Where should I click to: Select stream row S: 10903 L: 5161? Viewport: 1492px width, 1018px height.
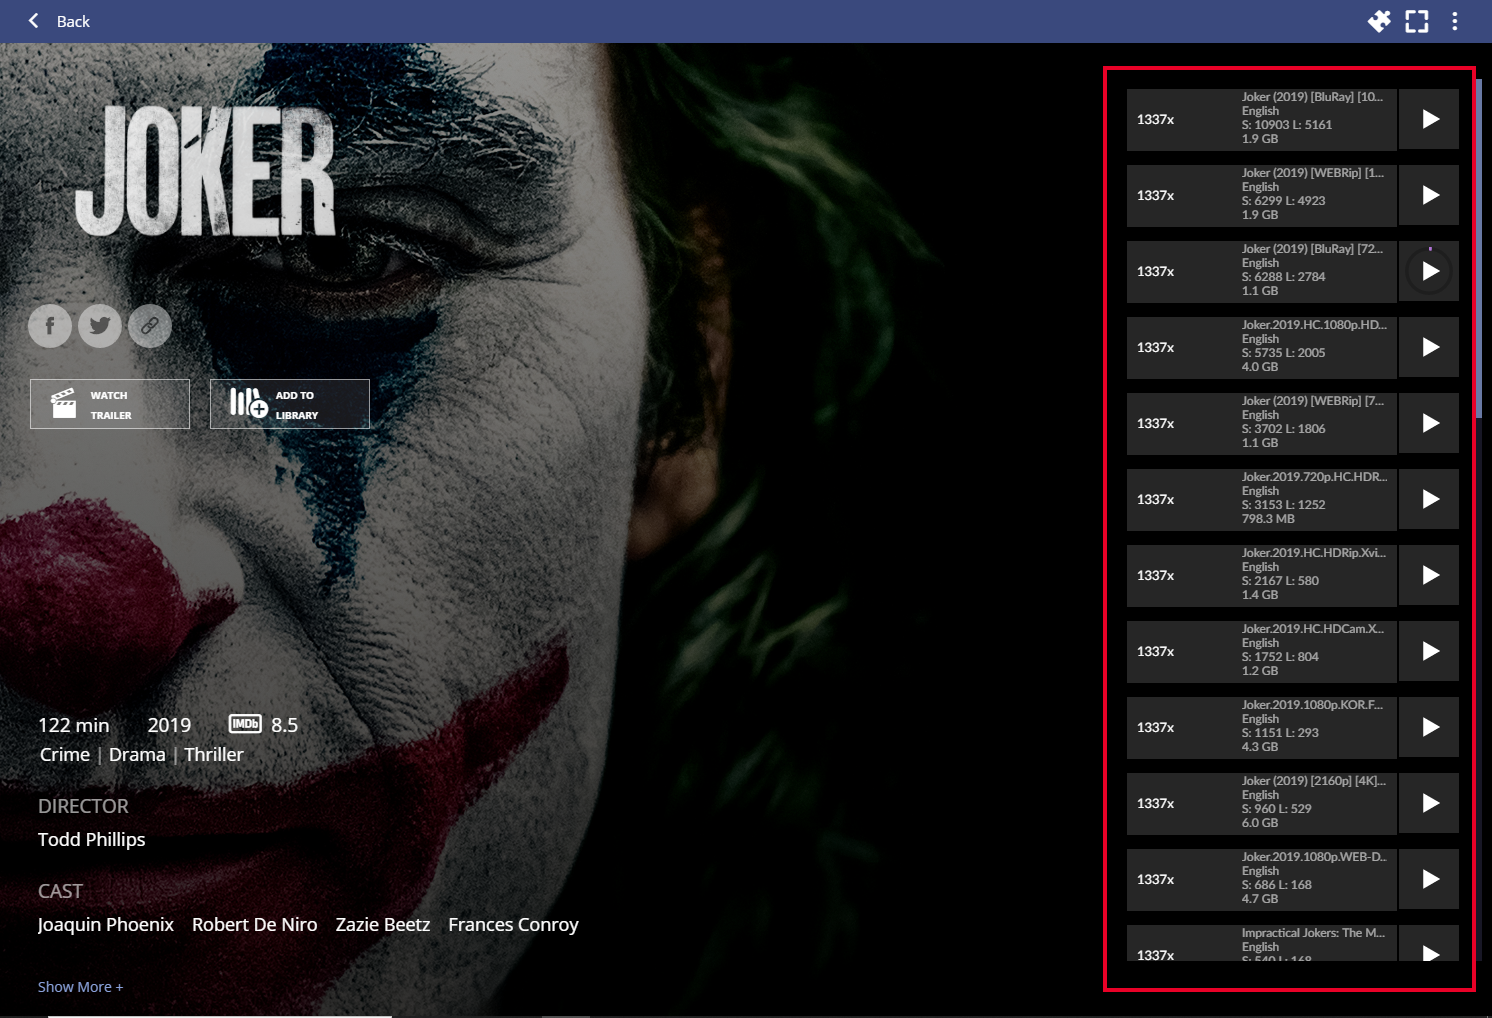click(x=1262, y=119)
